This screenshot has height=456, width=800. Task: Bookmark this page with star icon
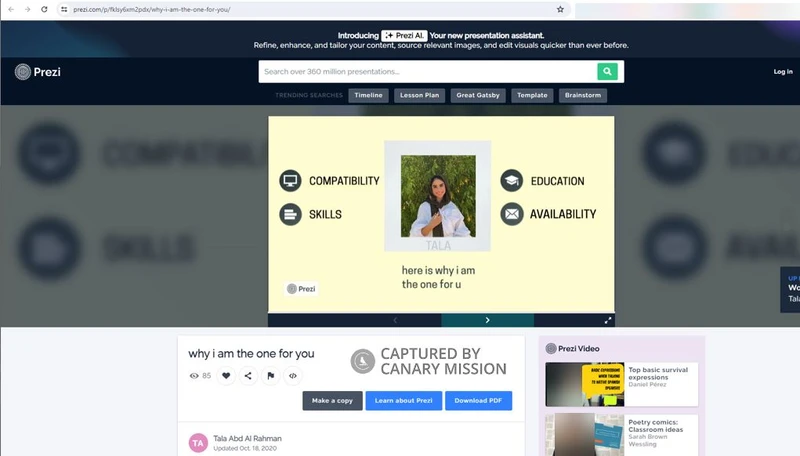(560, 9)
